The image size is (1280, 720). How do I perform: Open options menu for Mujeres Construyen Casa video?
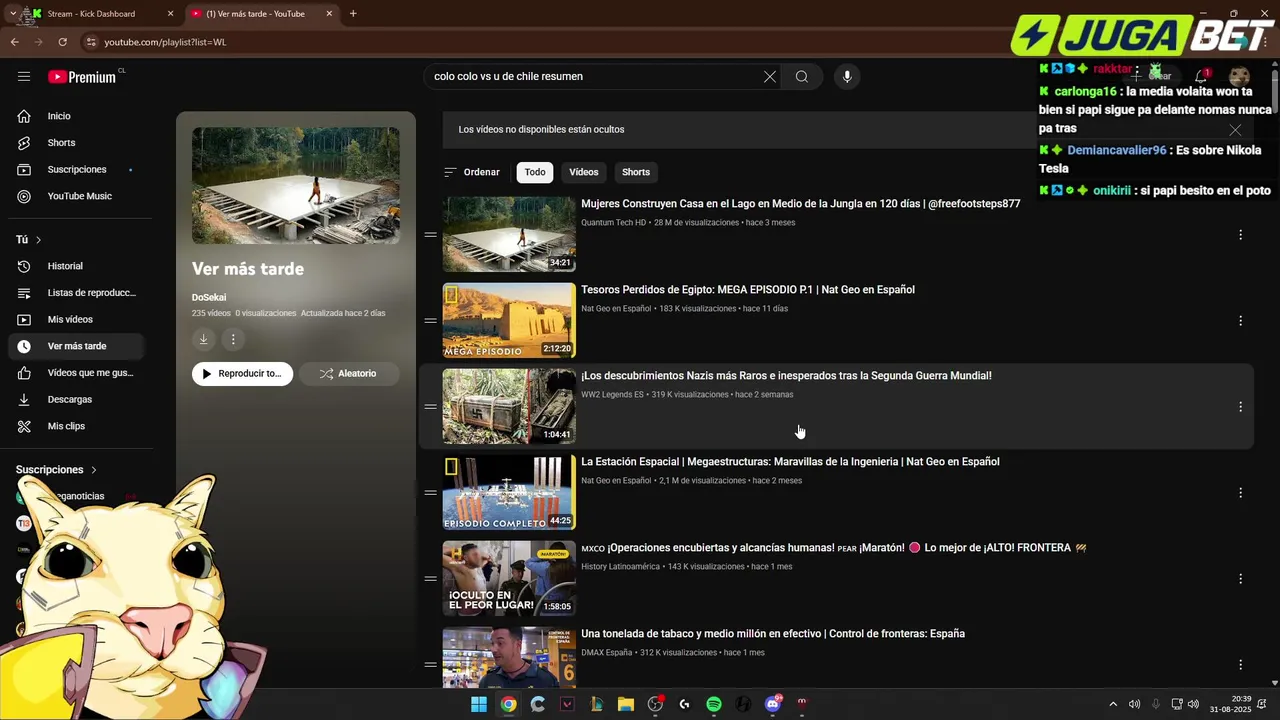(x=1240, y=235)
